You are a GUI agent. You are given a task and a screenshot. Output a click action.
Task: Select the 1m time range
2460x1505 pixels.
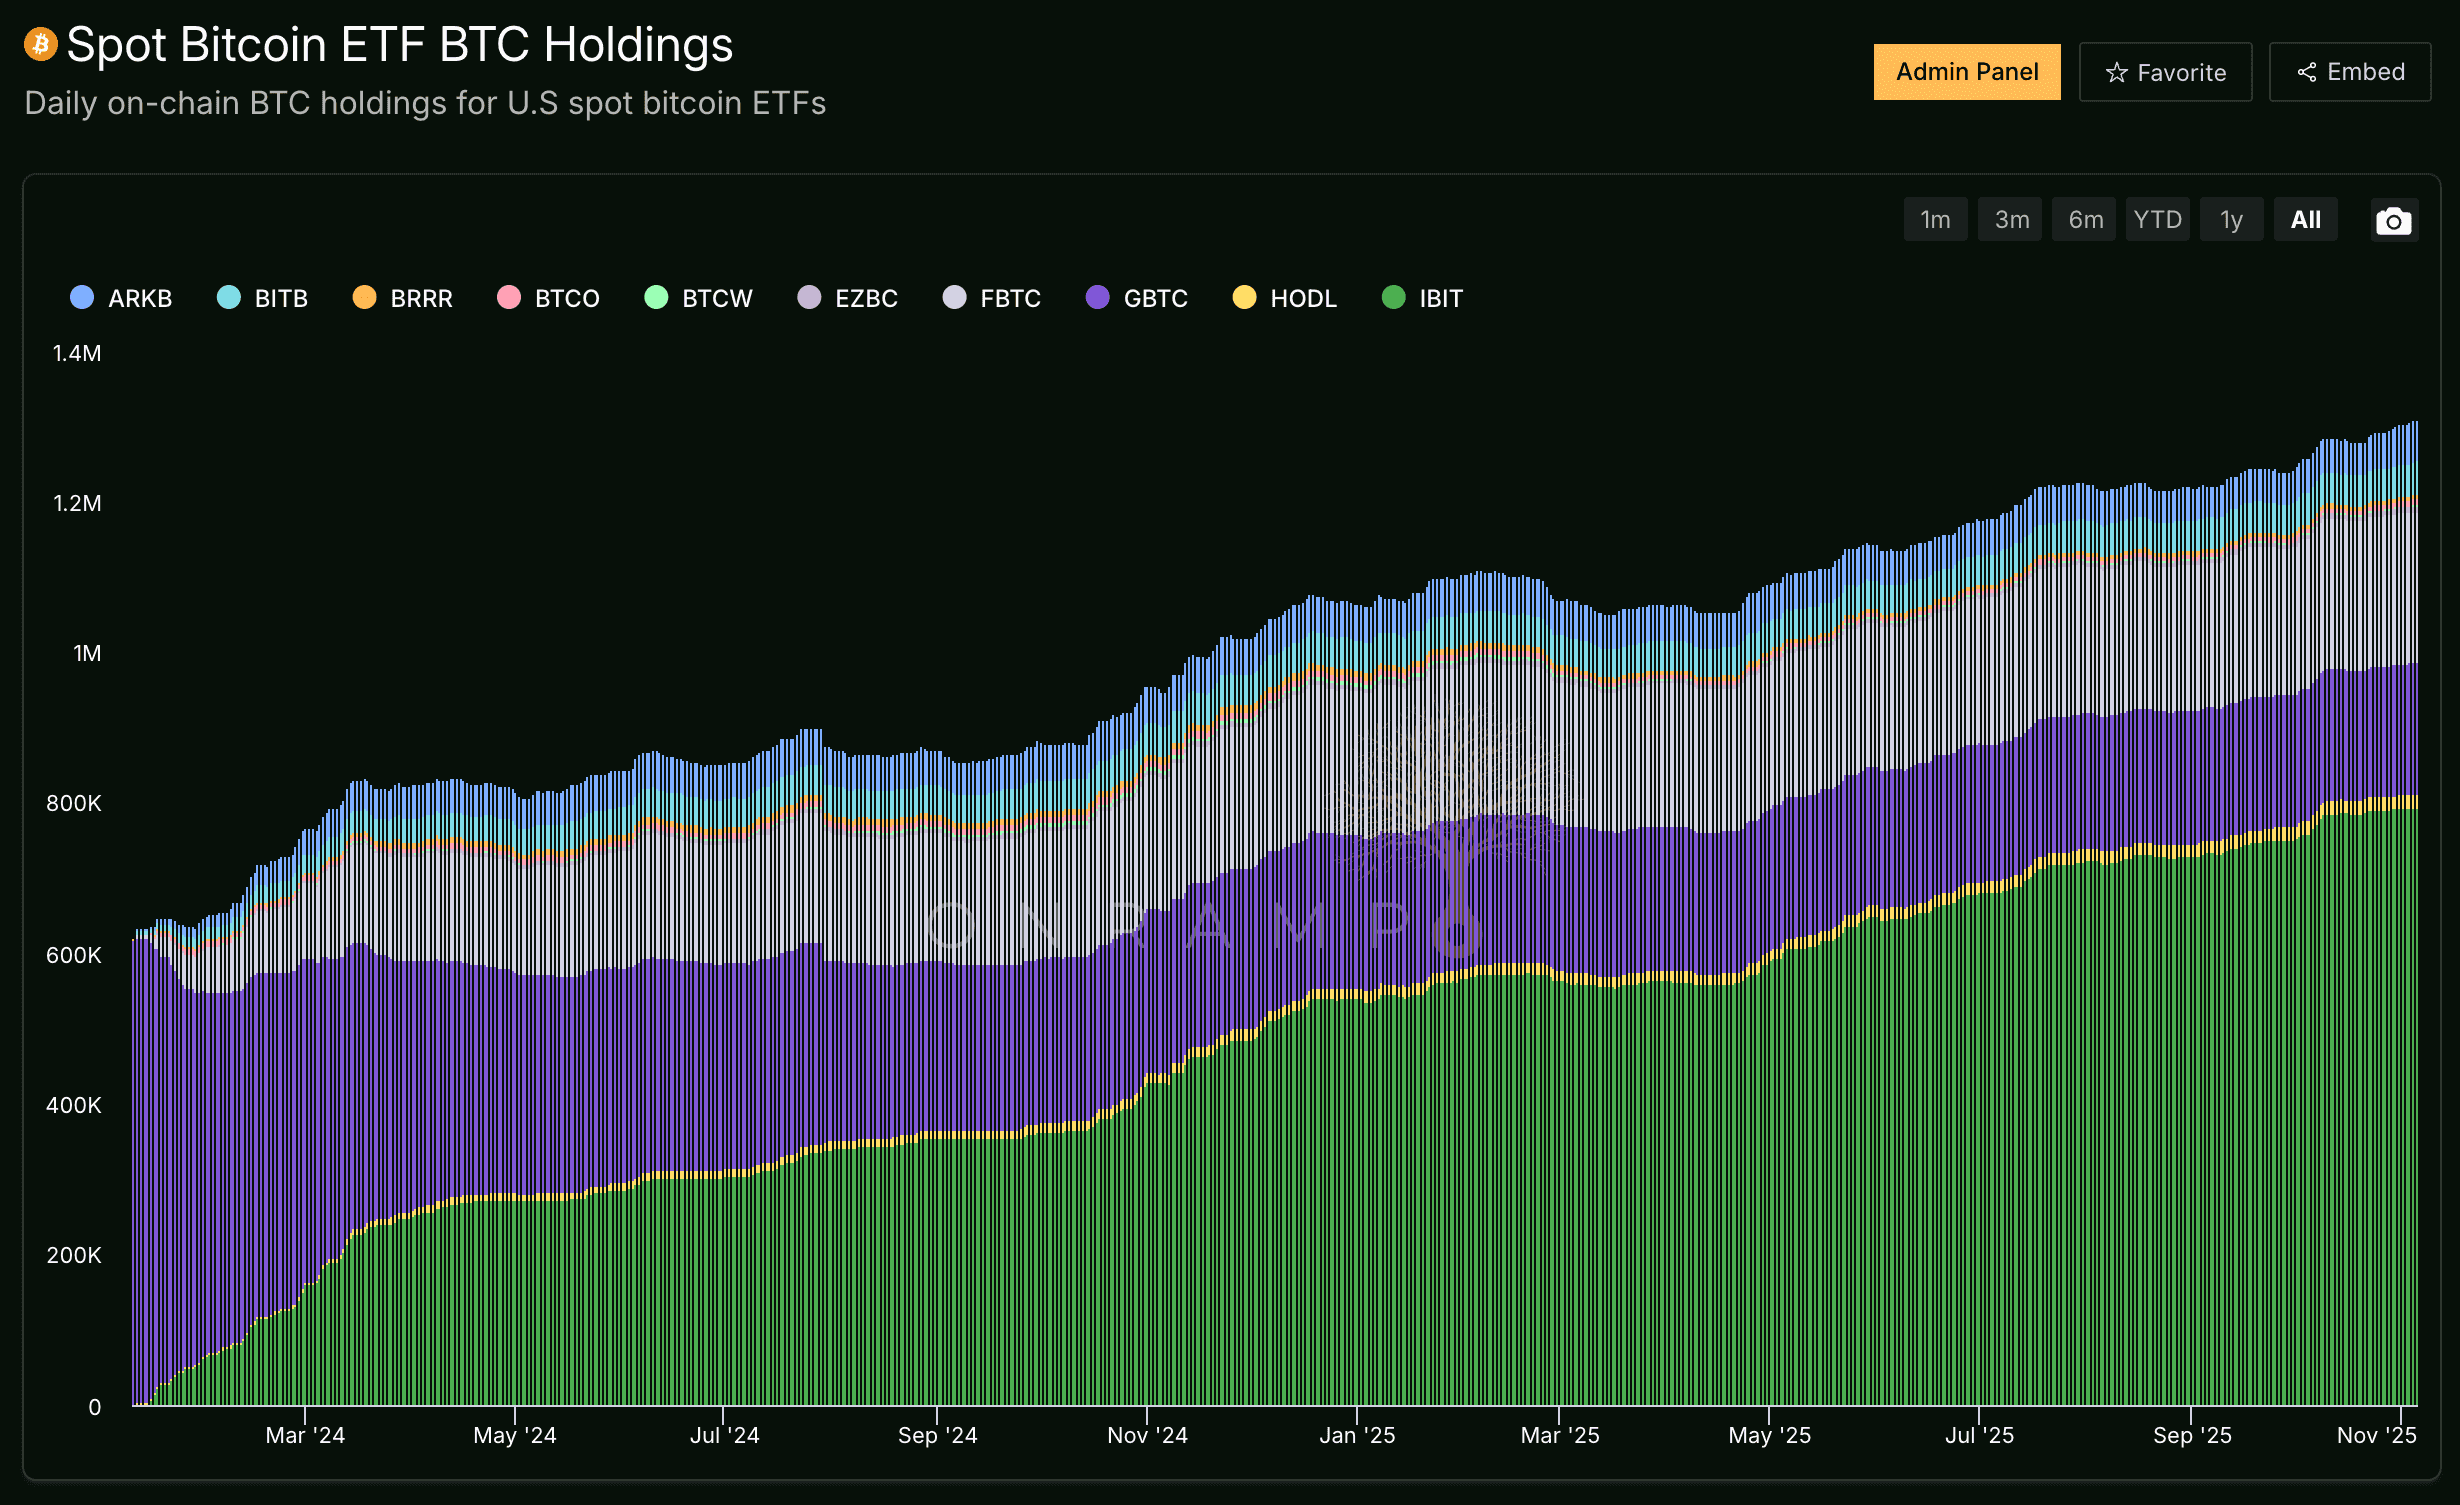[1934, 220]
